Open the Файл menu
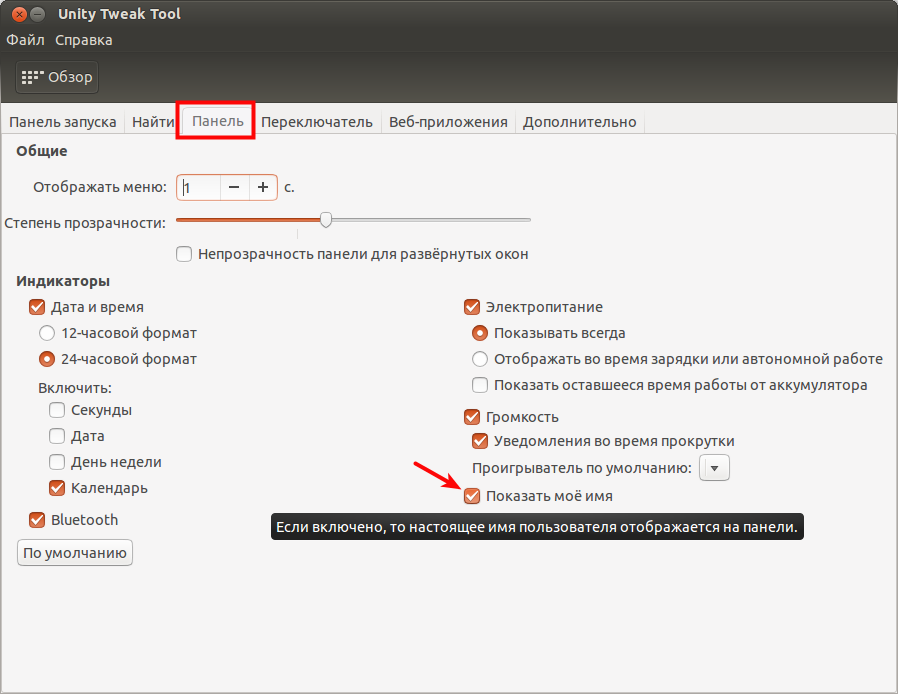The width and height of the screenshot is (898, 694). point(25,40)
